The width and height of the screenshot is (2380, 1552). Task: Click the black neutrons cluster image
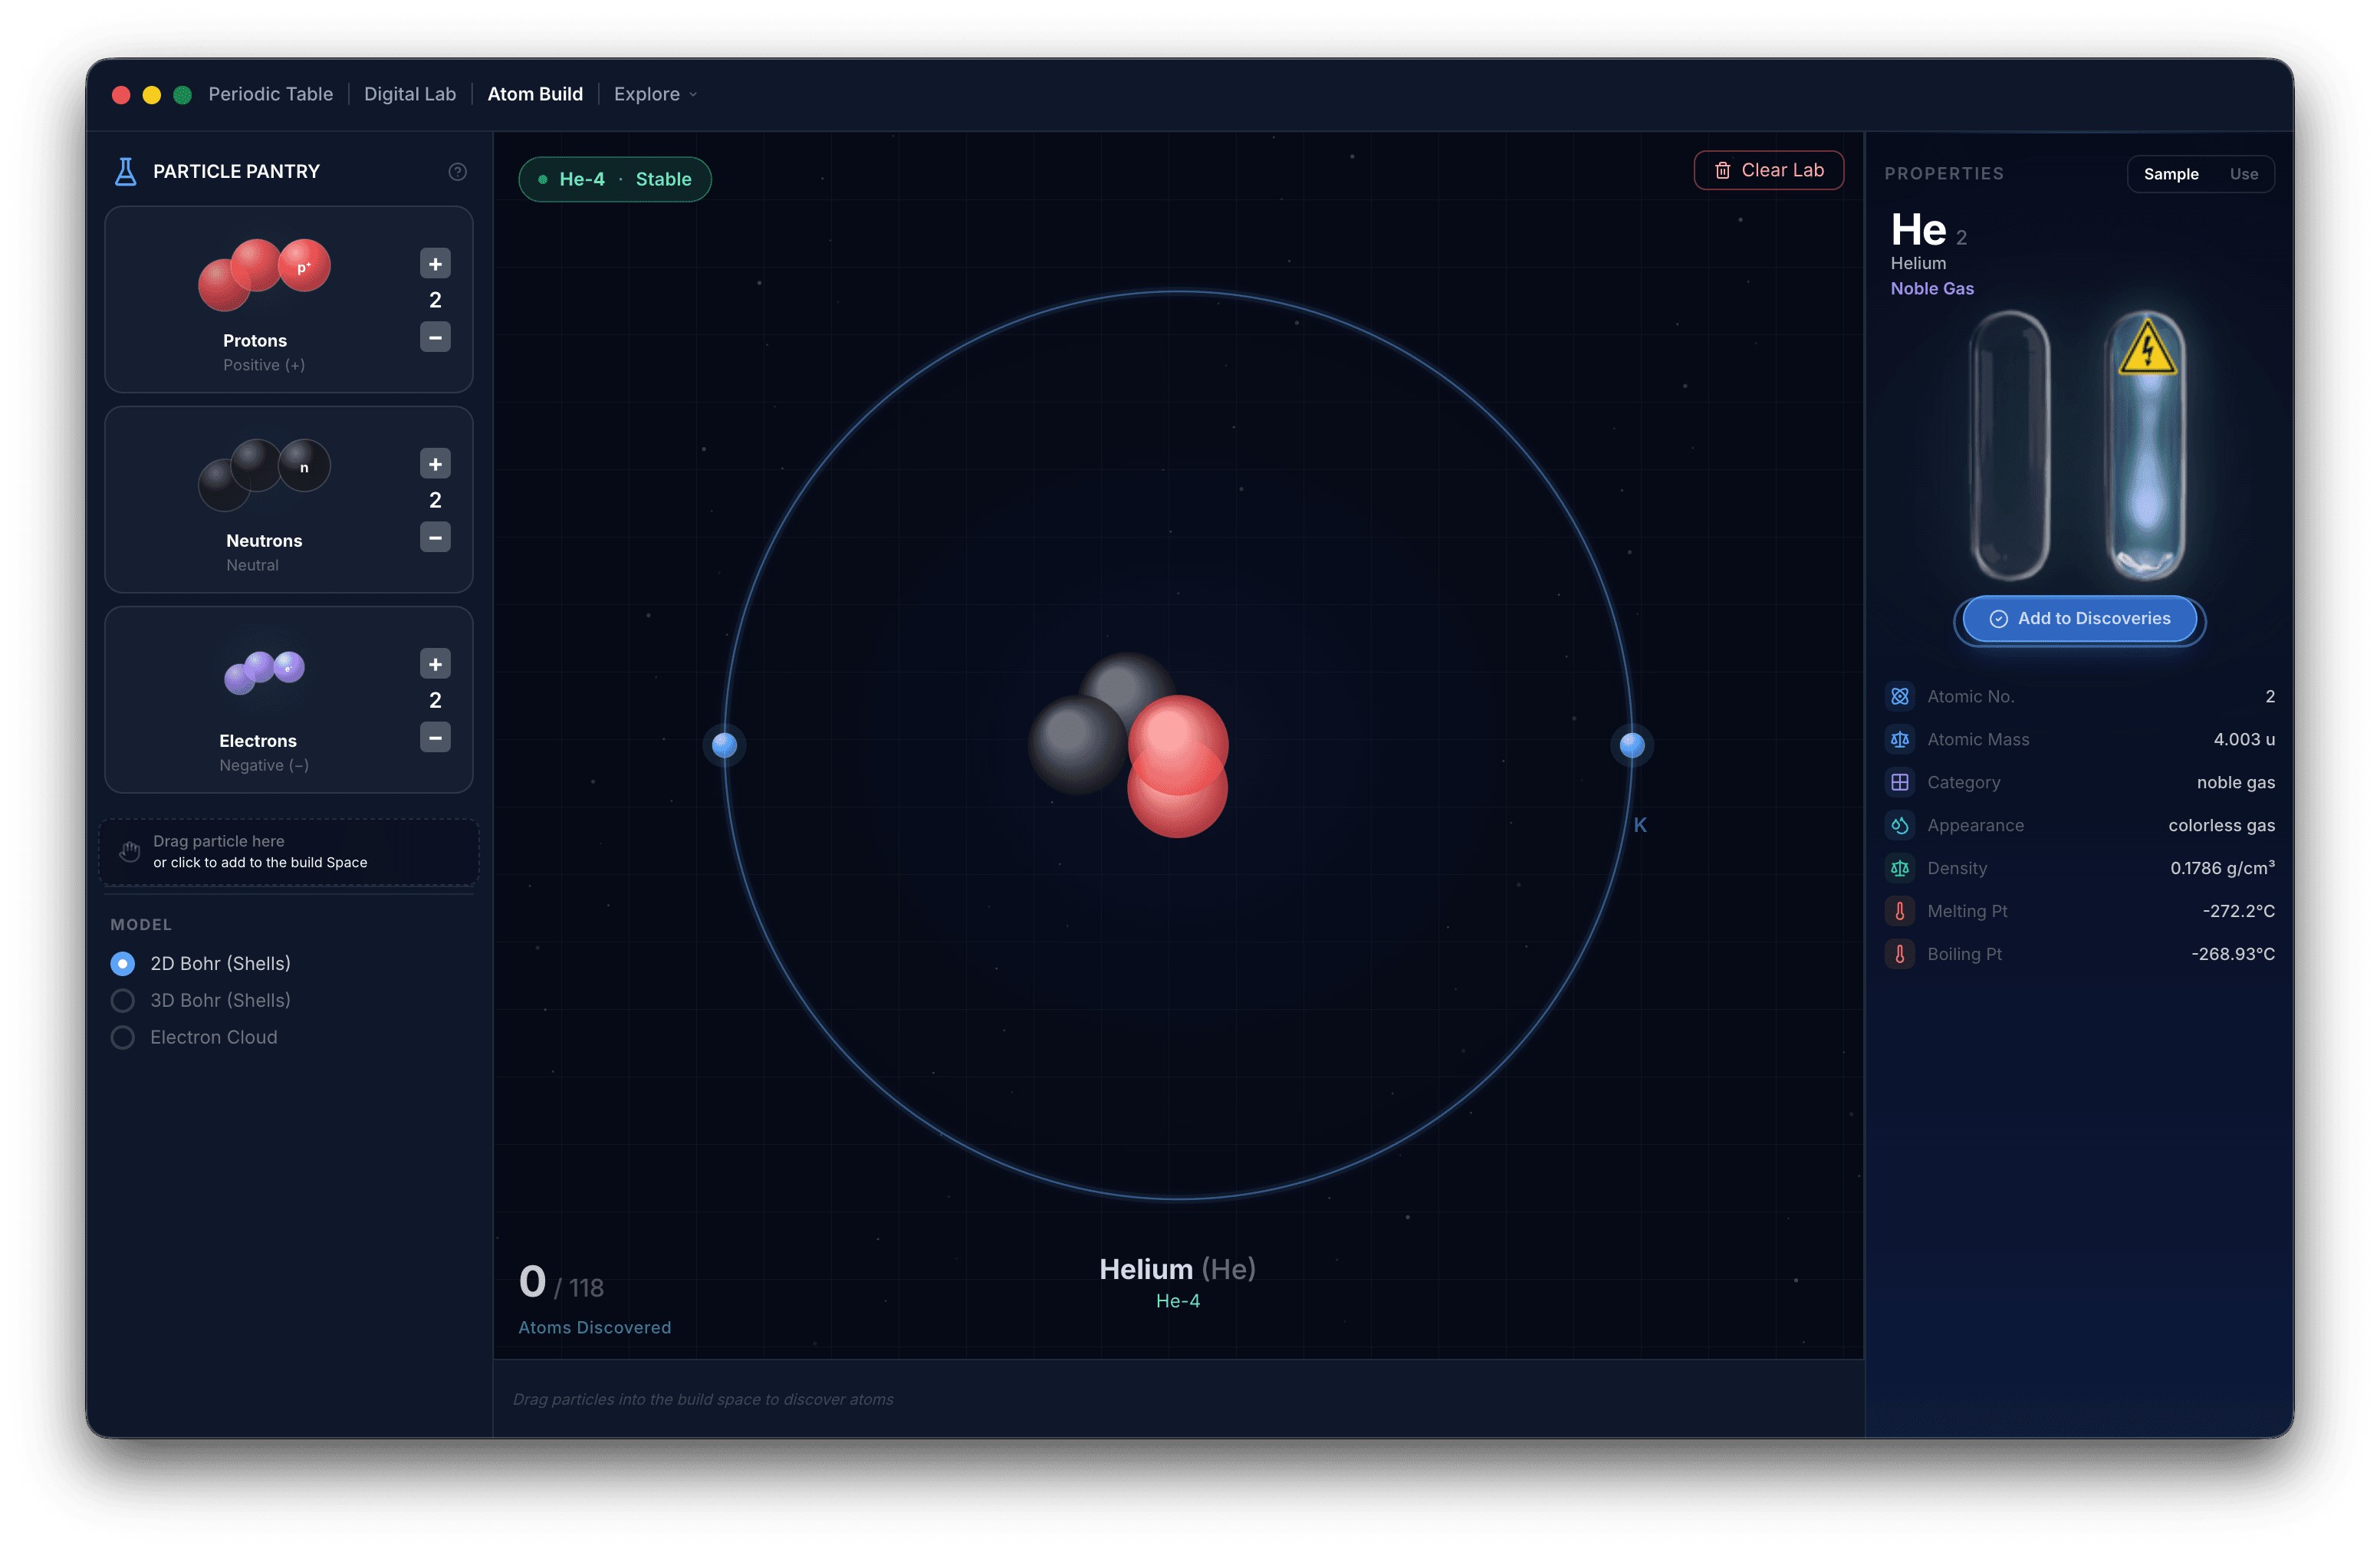pyautogui.click(x=264, y=474)
